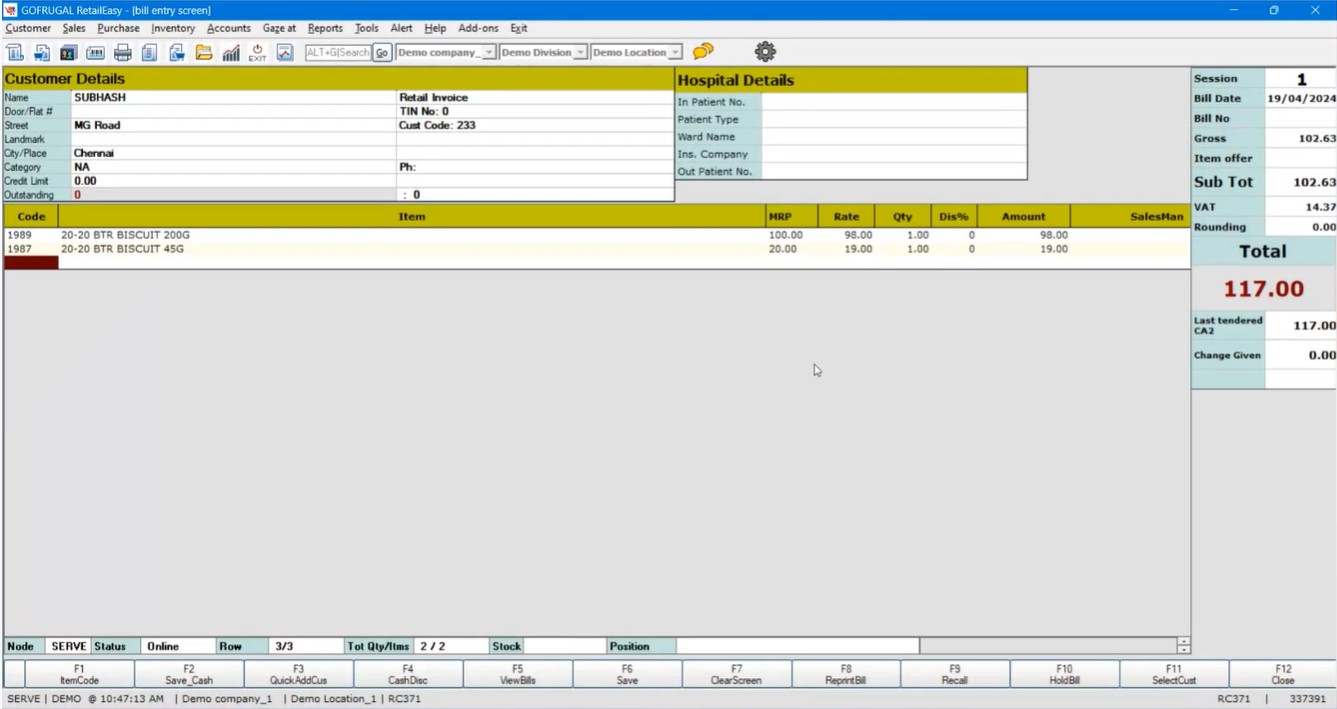
Task: Click the line chart report toolbar icon
Action: click(x=284, y=52)
